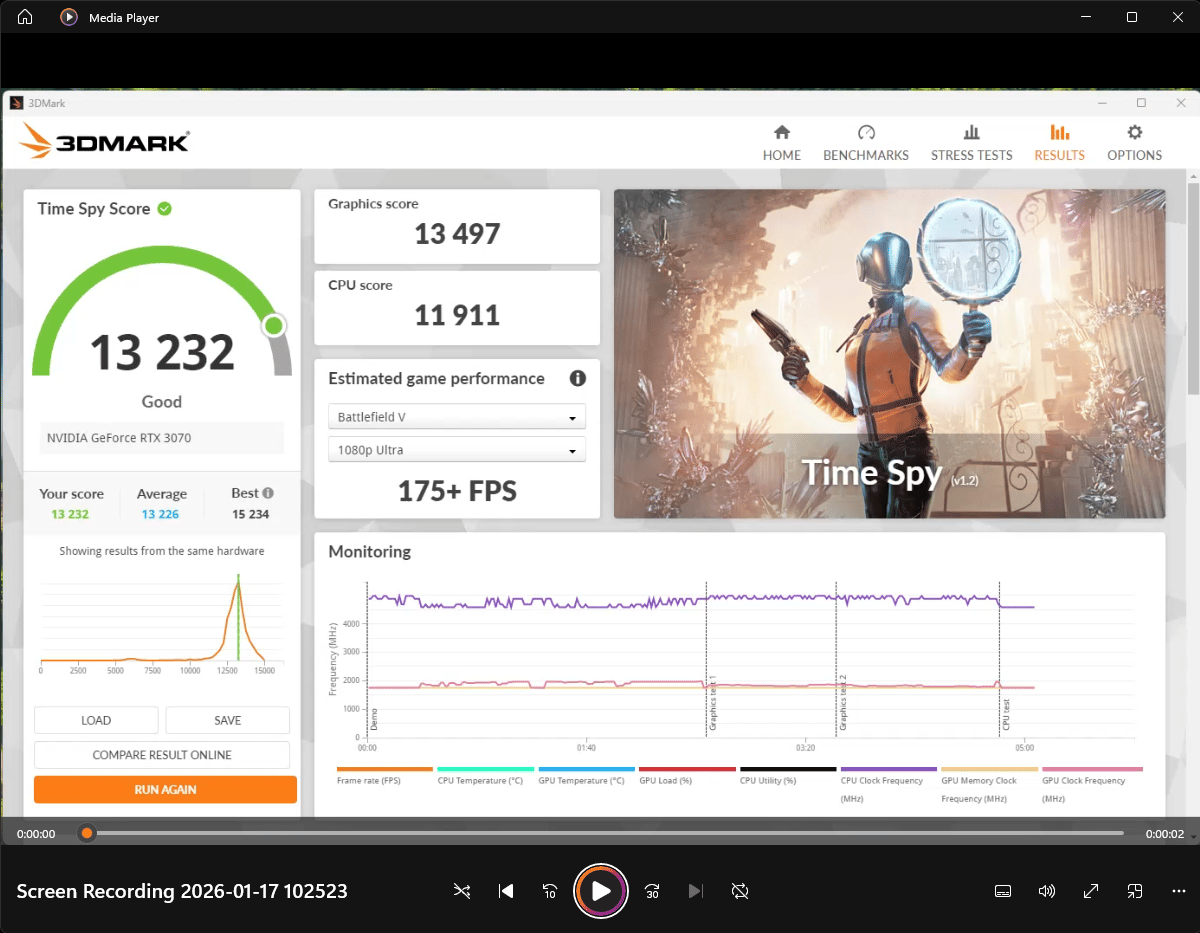Click the Time Spy artwork thumbnail
This screenshot has height=933, width=1200.
click(889, 354)
